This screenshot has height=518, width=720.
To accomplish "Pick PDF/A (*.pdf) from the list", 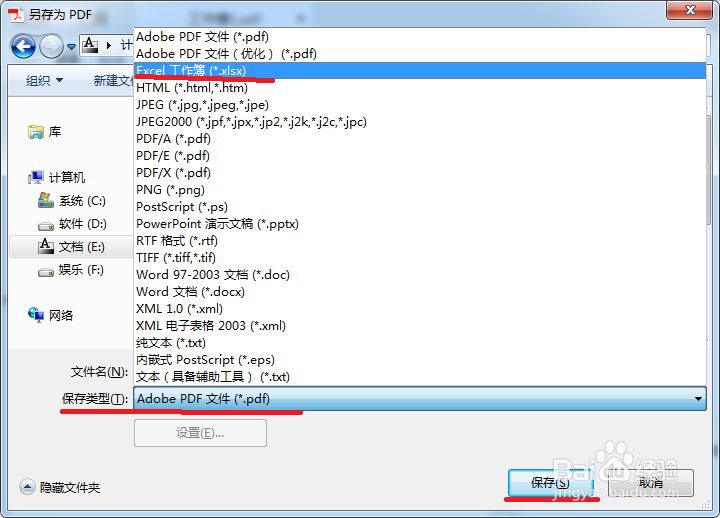I will (x=420, y=139).
